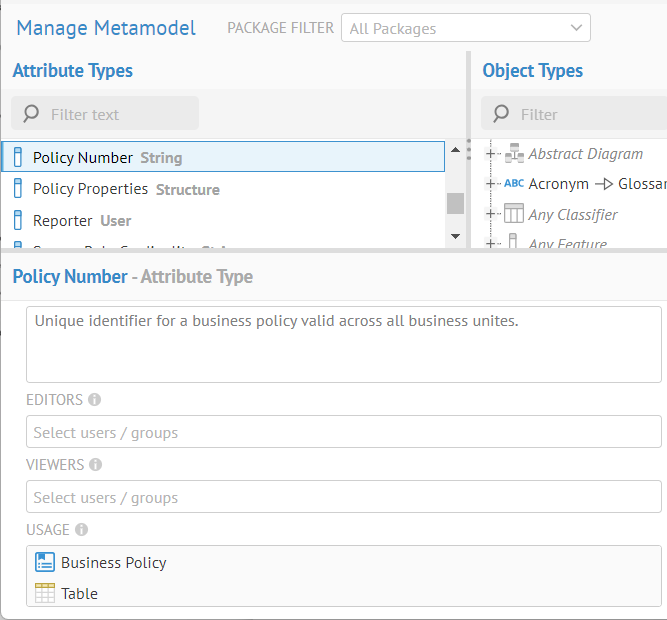Click the Editors select users field
Screen dimensions: 667x620
(x=343, y=432)
